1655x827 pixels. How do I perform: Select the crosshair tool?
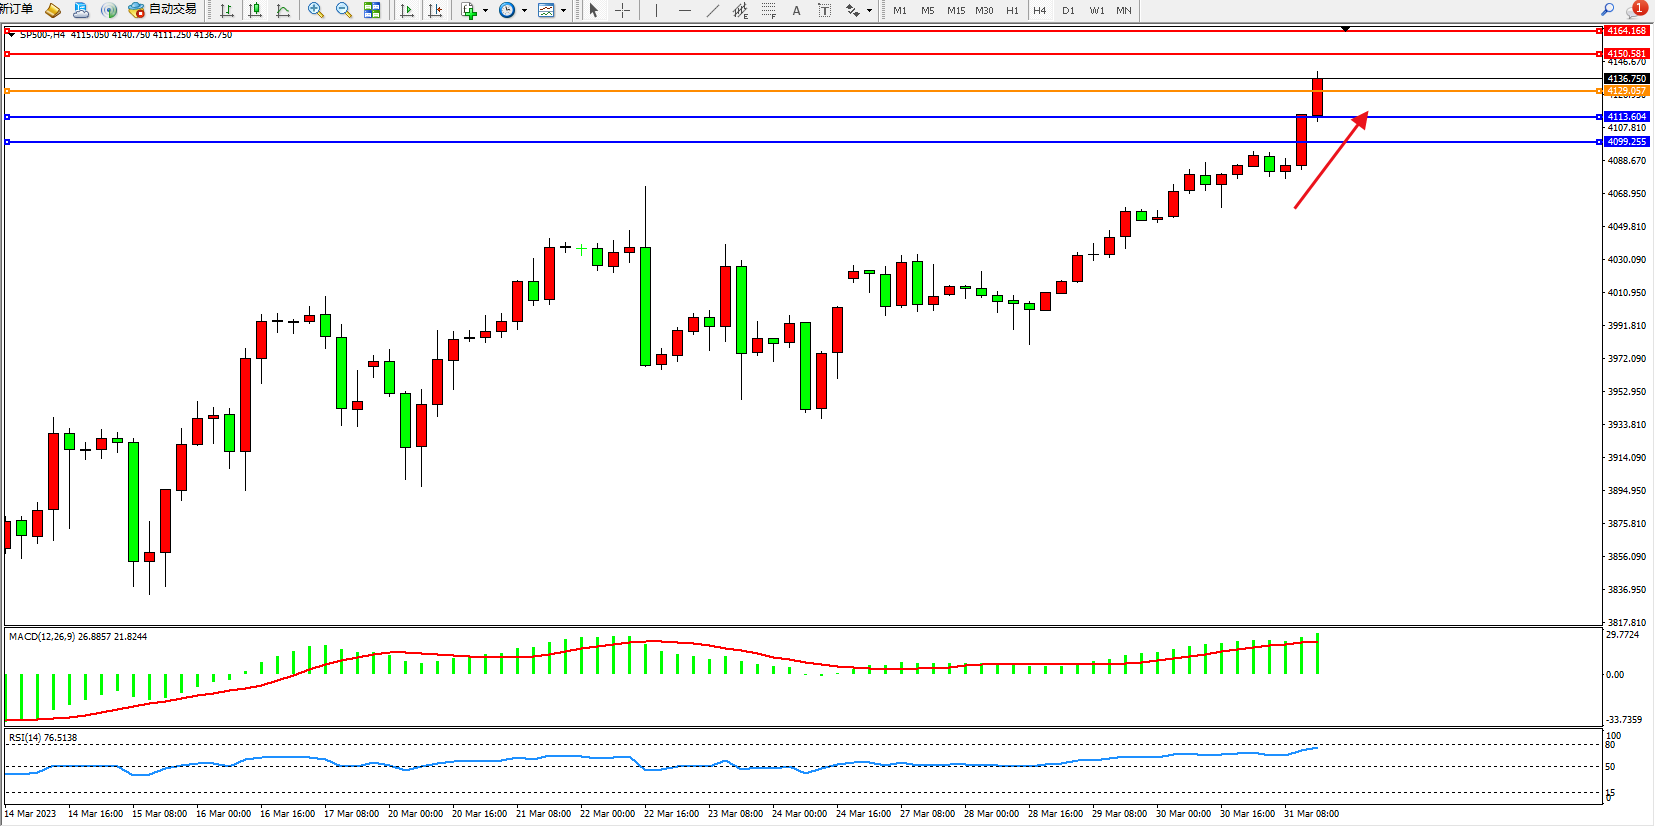coord(622,10)
